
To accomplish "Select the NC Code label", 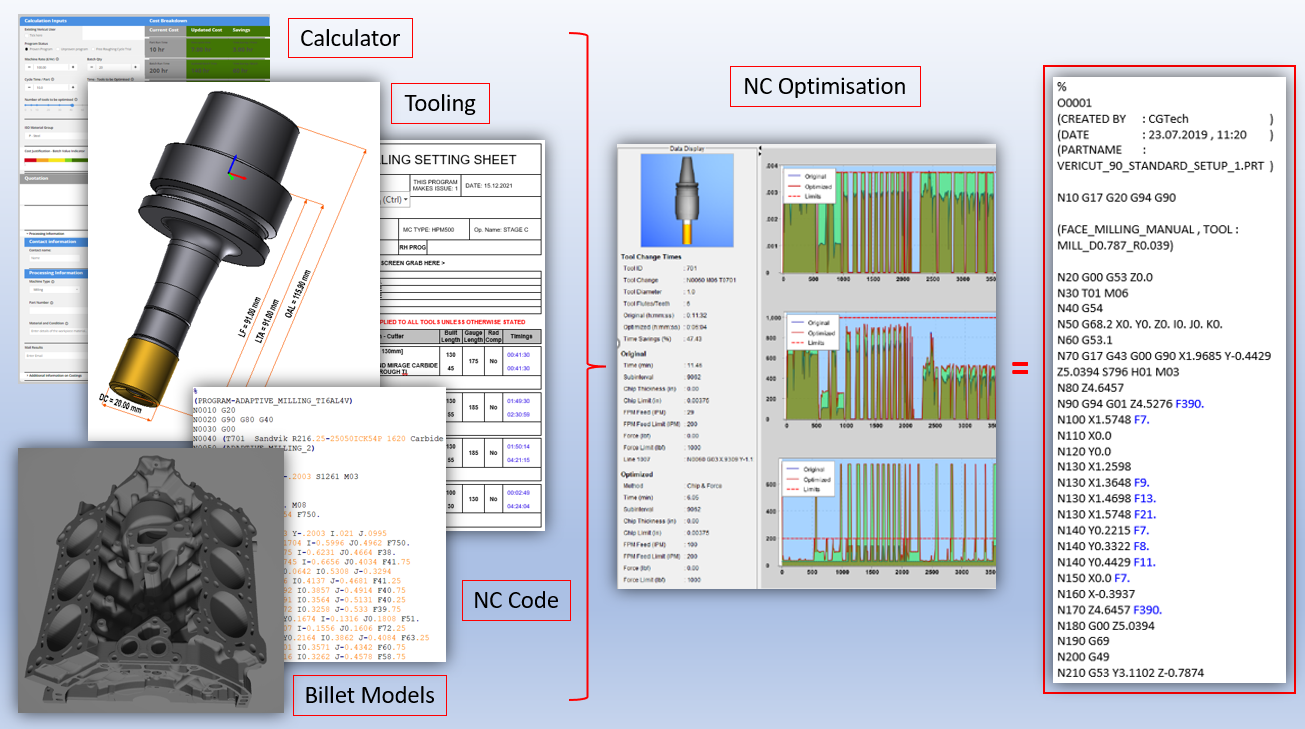I will [x=515, y=600].
